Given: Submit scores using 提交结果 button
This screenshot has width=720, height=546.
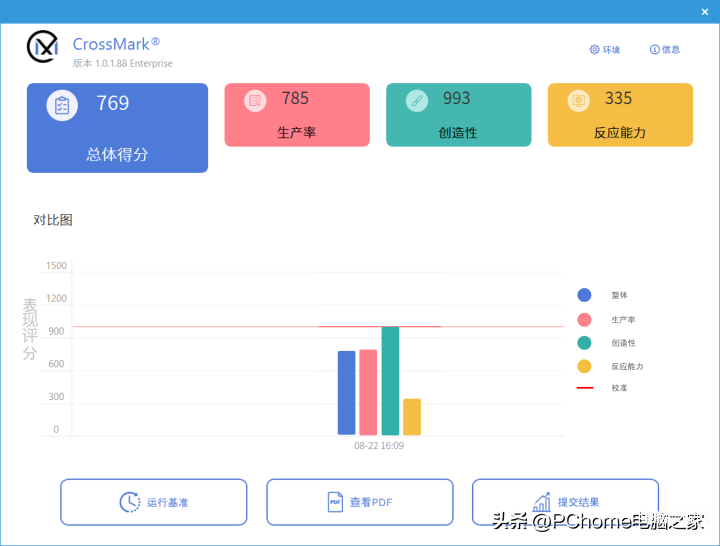Looking at the screenshot, I should [x=565, y=502].
